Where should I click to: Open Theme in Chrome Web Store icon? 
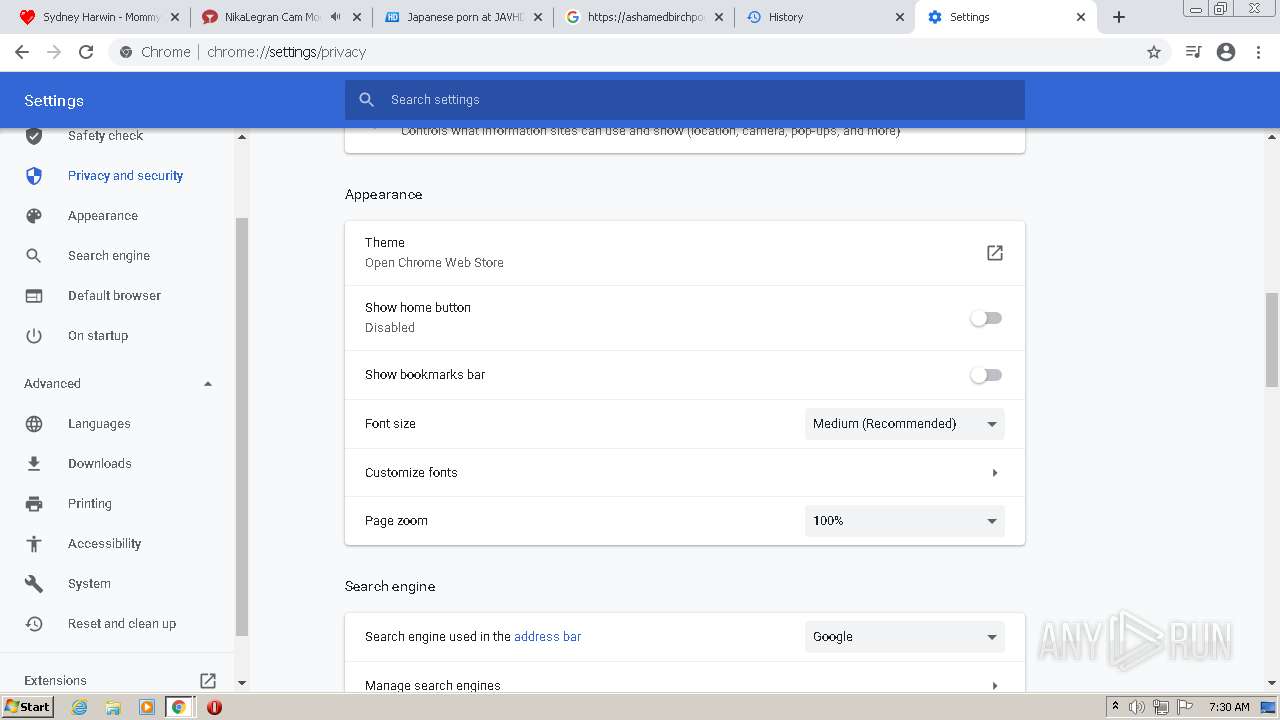click(994, 253)
